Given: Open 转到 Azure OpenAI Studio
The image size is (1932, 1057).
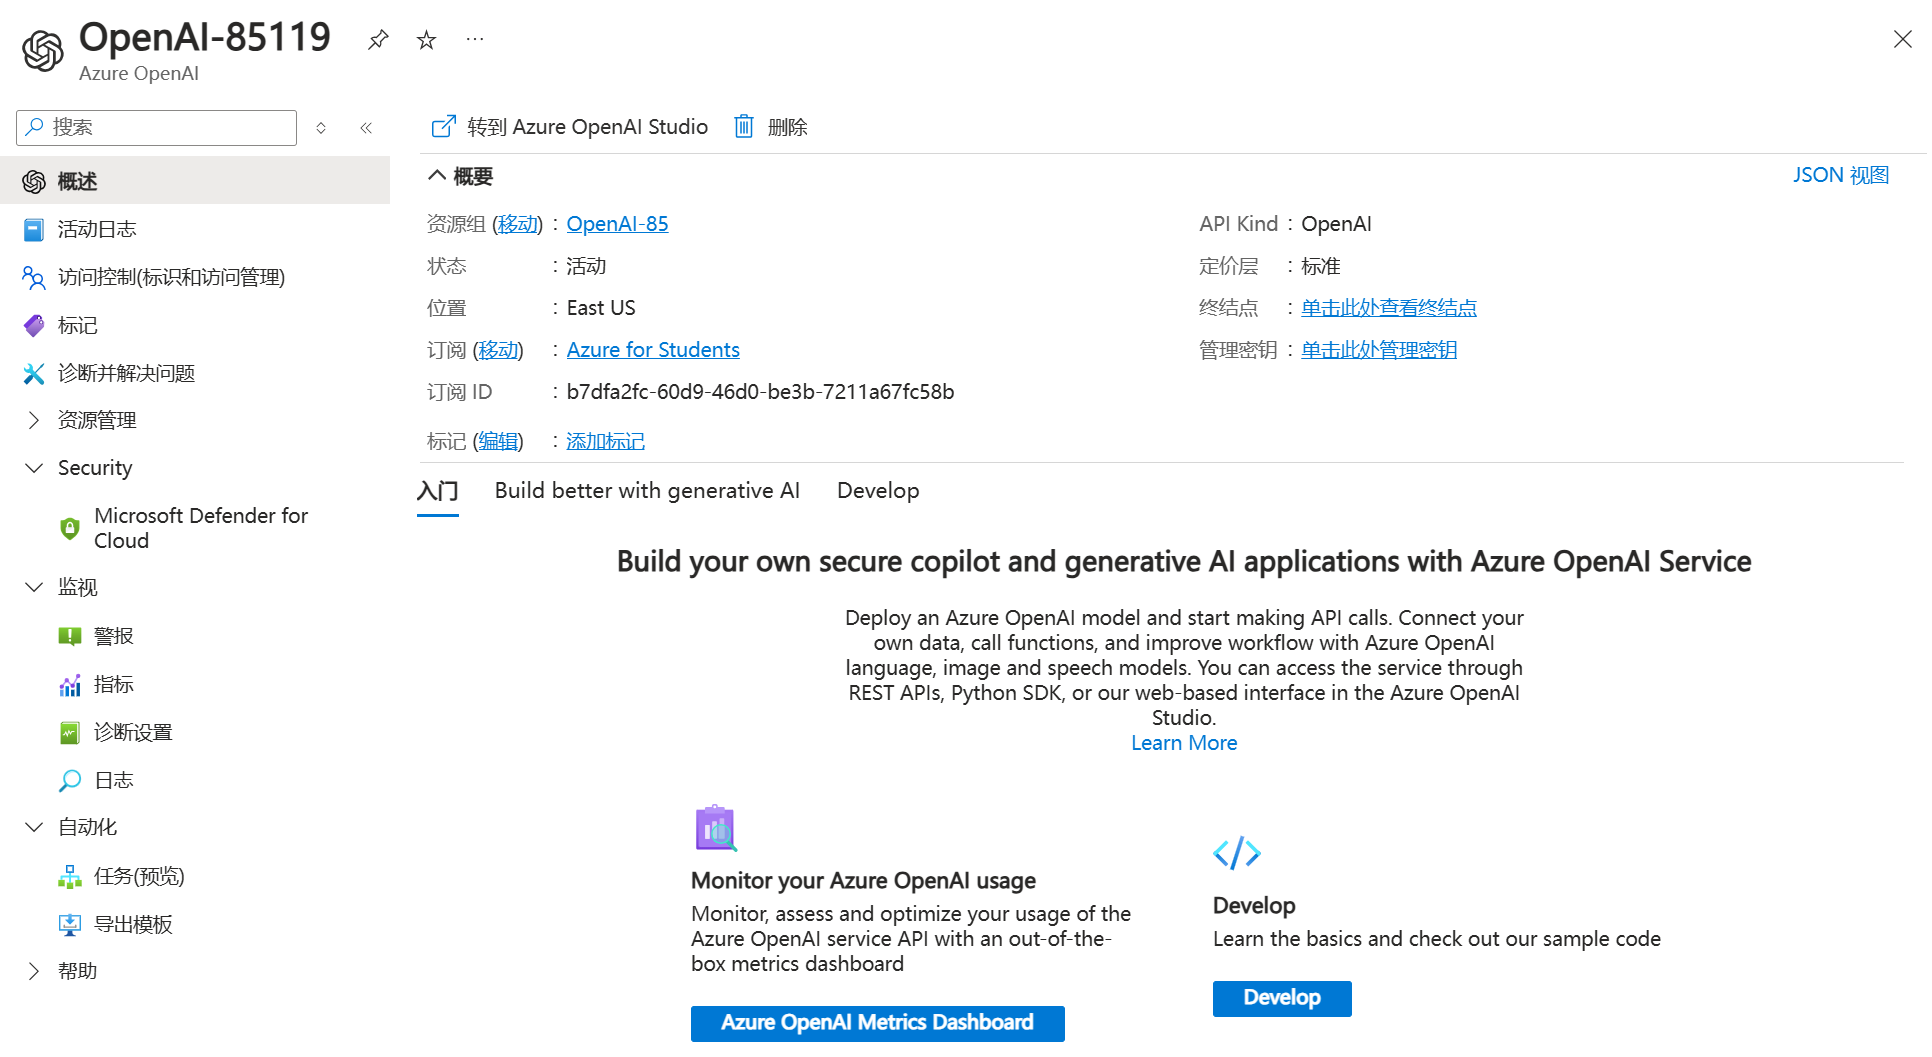Looking at the screenshot, I should (x=570, y=127).
